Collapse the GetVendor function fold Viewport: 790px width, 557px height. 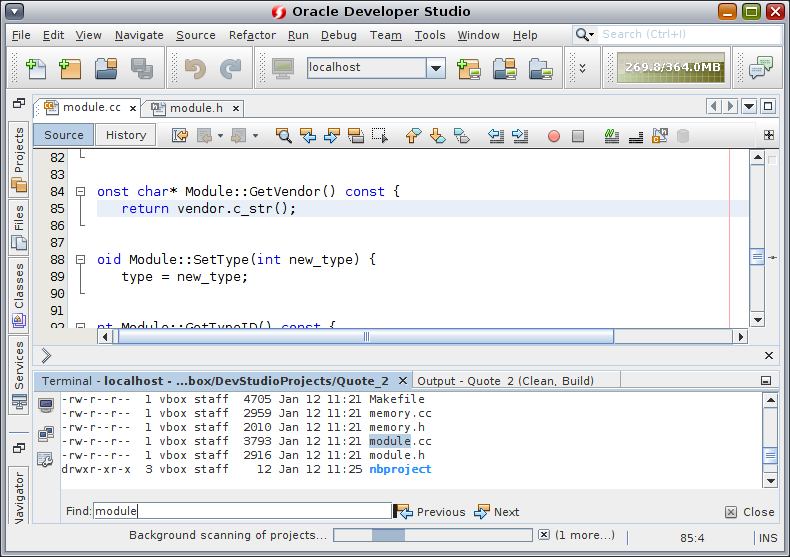(x=80, y=191)
